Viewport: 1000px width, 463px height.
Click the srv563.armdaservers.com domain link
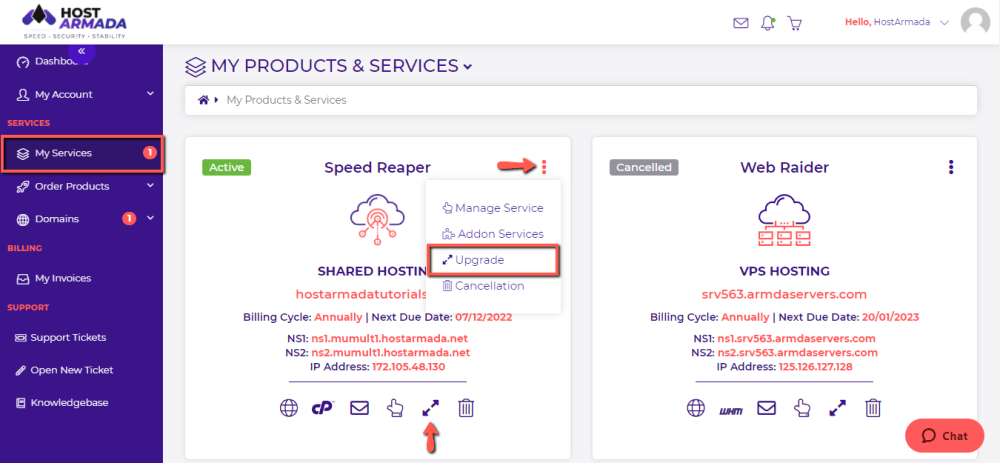pyautogui.click(x=784, y=294)
